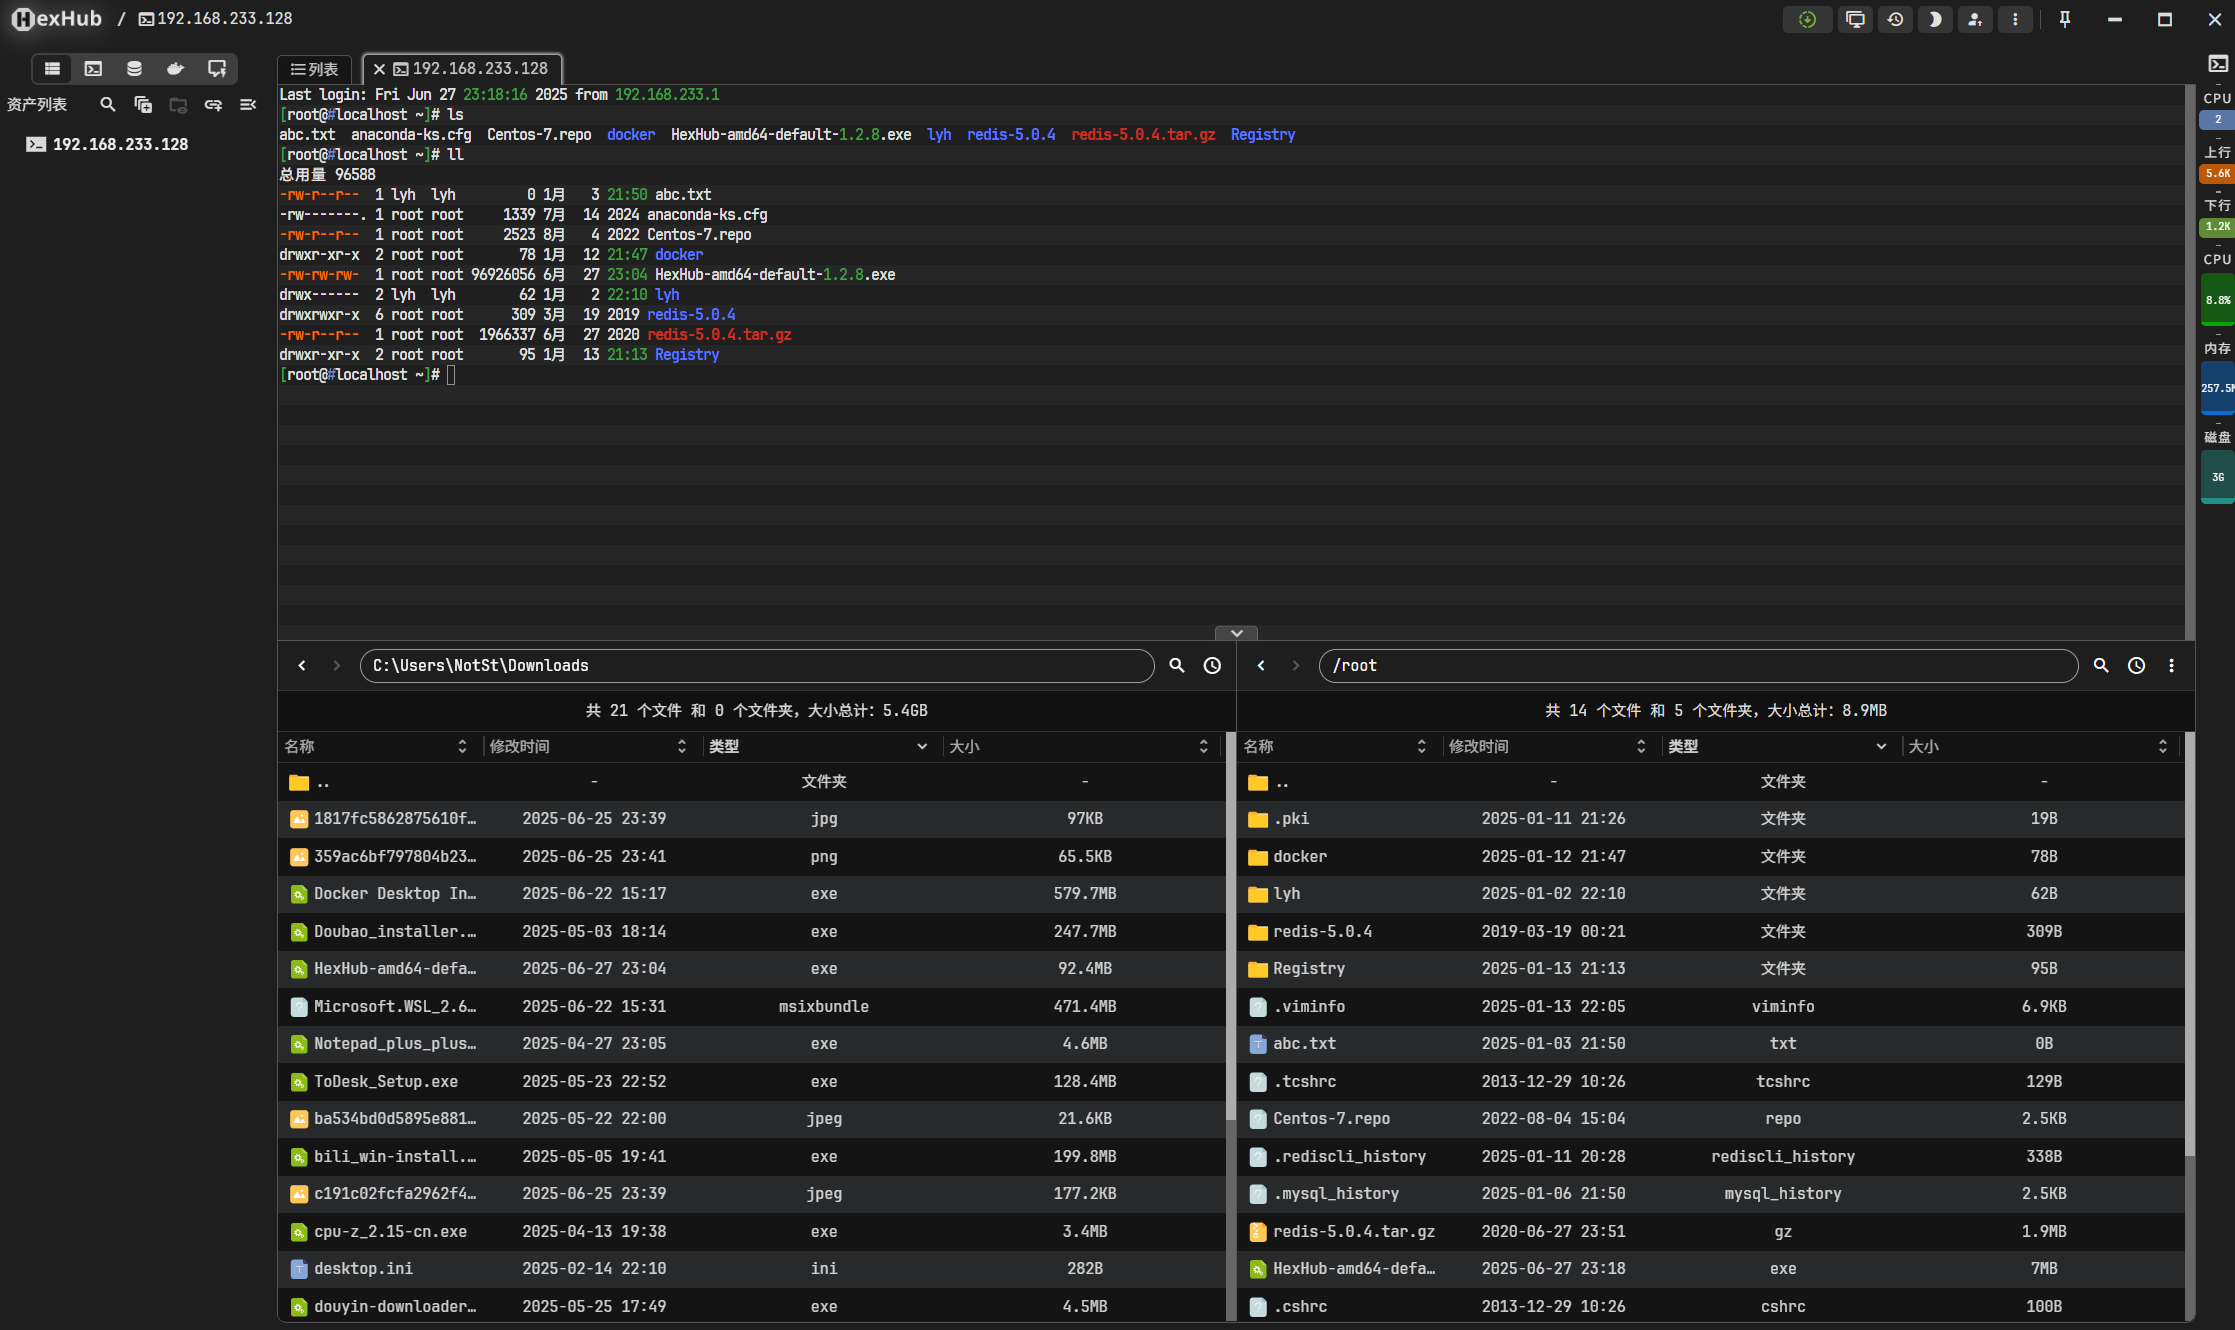The width and height of the screenshot is (2235, 1330).
Task: Select the 192.168.233.128 terminal tab
Action: click(471, 68)
